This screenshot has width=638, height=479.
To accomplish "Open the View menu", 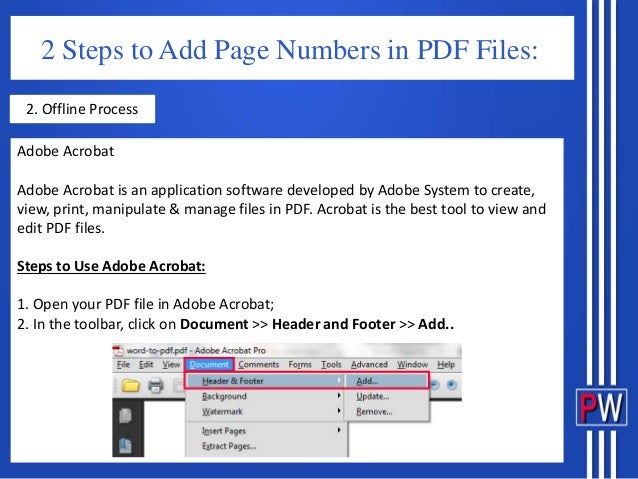I will click(x=171, y=364).
